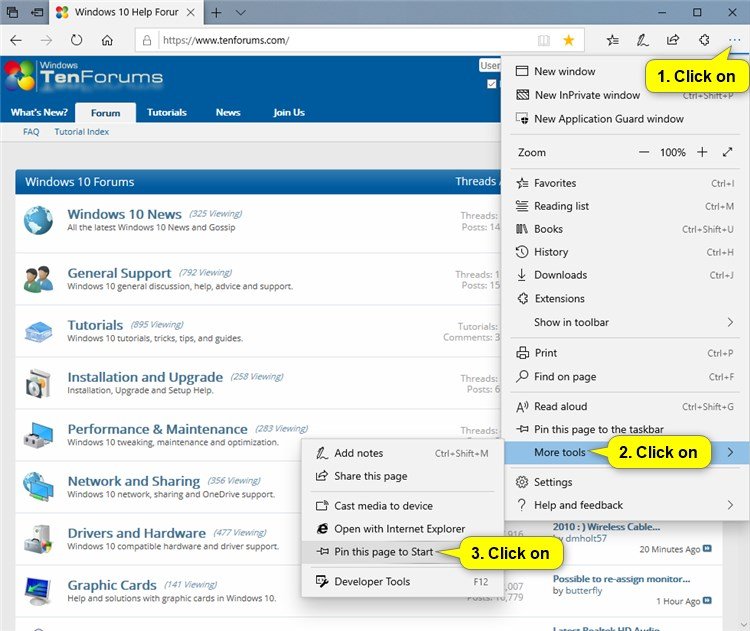Viewport: 750px width, 631px height.
Task: Click the General Support people icon
Action: [38, 279]
